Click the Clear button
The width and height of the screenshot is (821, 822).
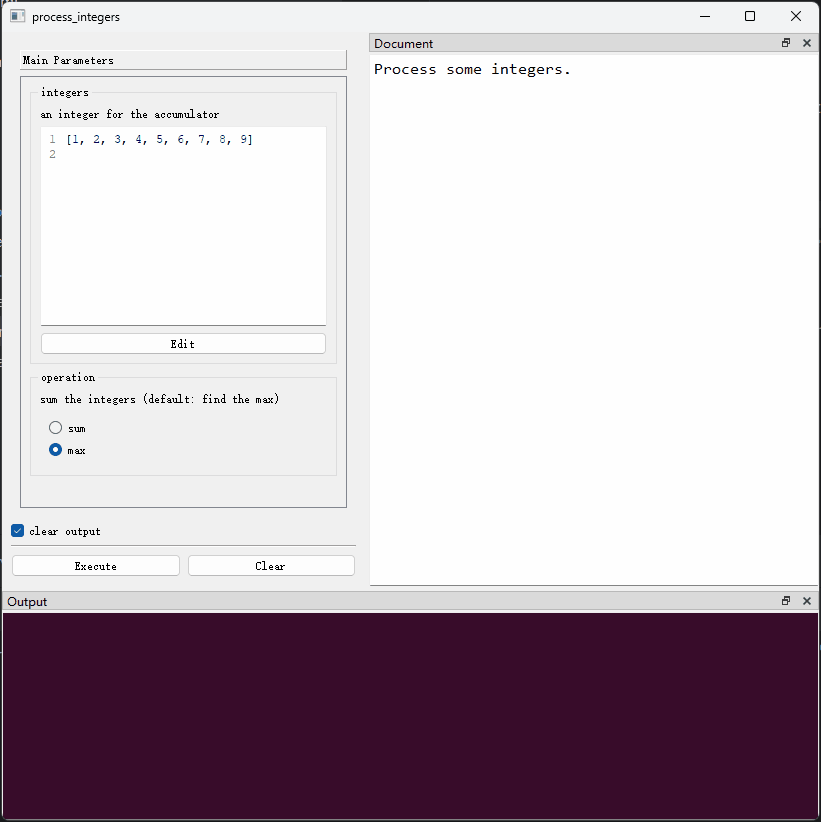coord(271,566)
